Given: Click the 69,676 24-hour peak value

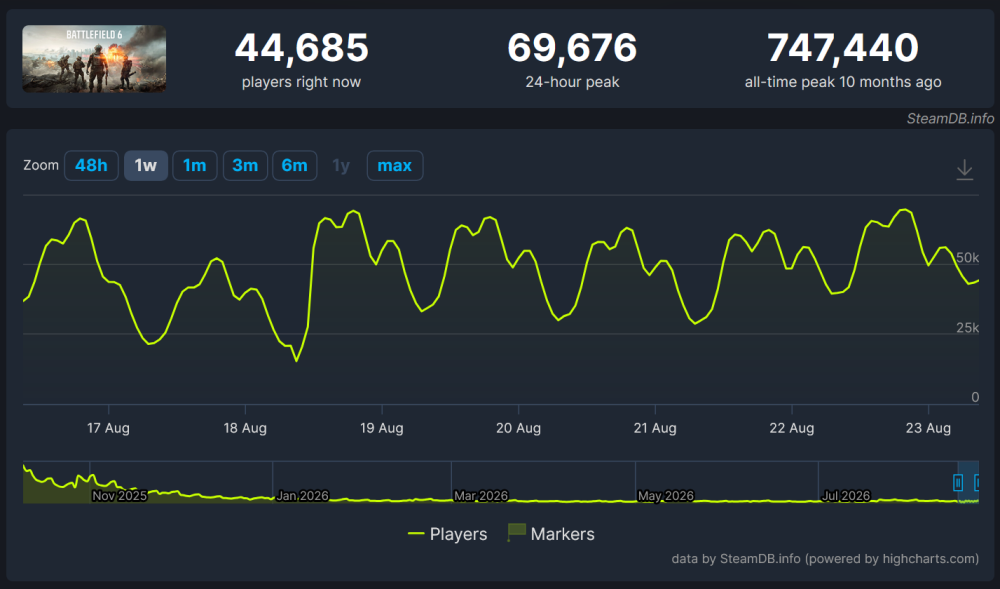Looking at the screenshot, I should pos(572,48).
